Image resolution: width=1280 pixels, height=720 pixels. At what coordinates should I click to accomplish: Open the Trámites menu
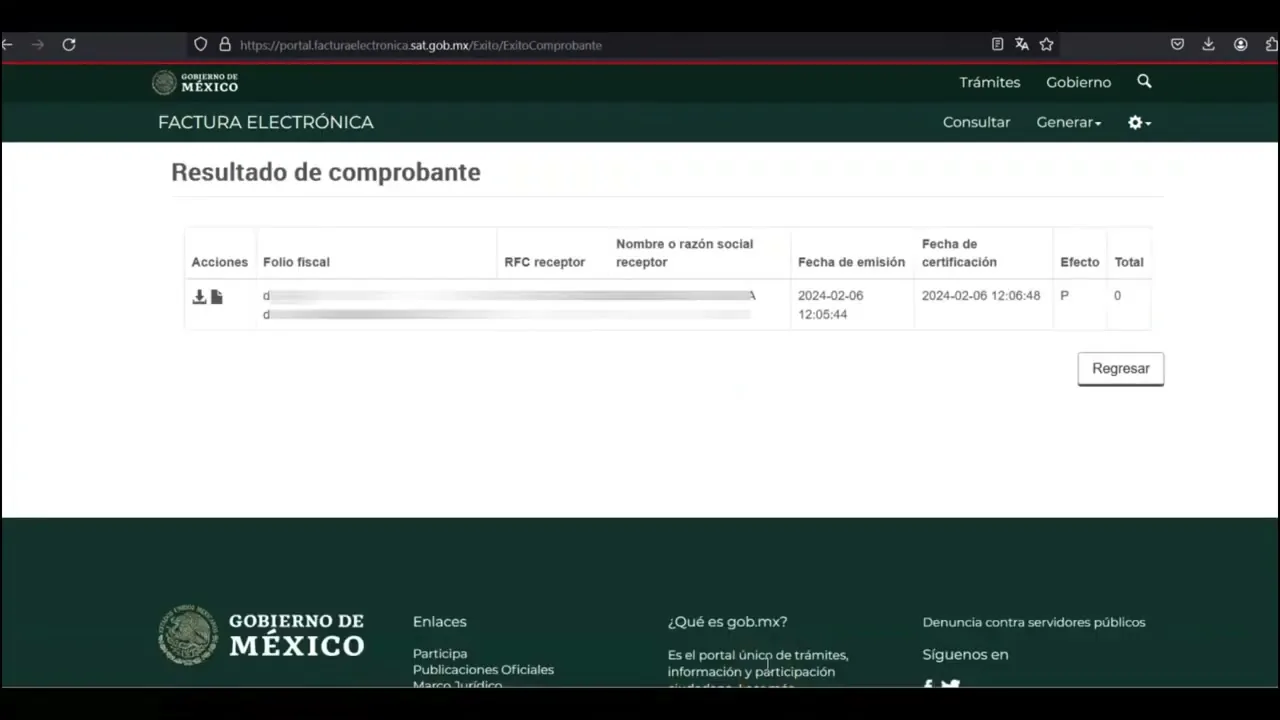coord(990,82)
